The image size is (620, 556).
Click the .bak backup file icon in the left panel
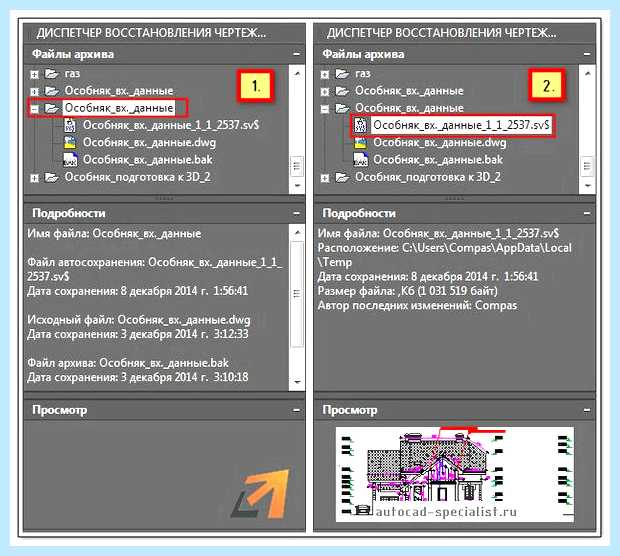click(x=70, y=160)
